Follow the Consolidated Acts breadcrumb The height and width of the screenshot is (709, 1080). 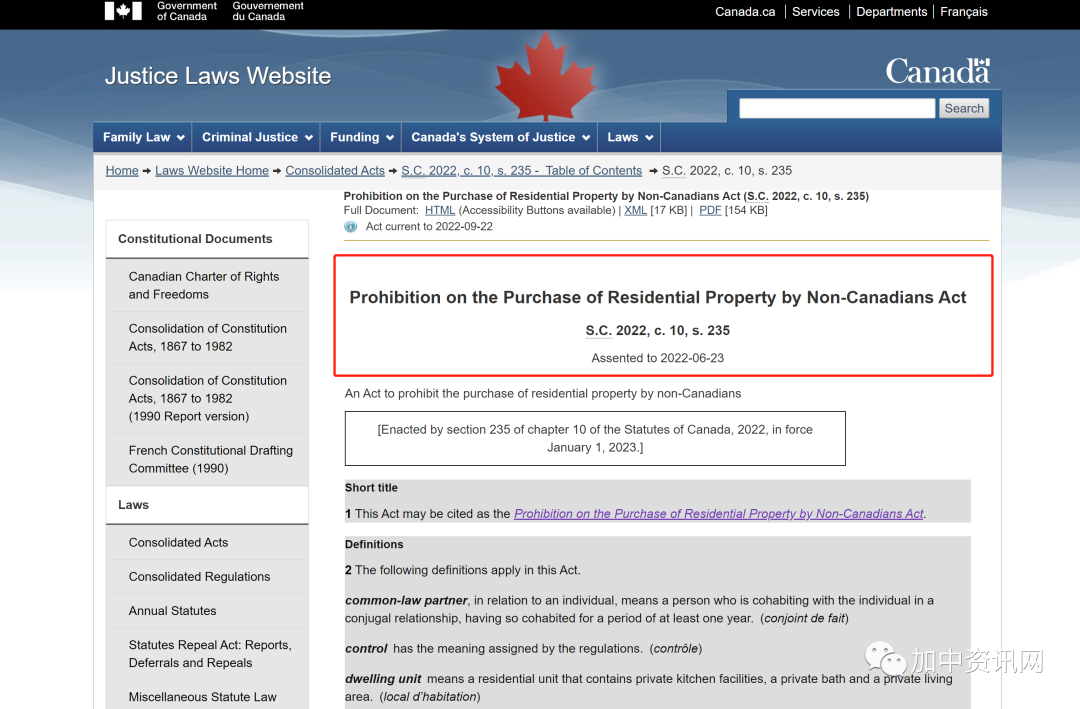(x=335, y=170)
